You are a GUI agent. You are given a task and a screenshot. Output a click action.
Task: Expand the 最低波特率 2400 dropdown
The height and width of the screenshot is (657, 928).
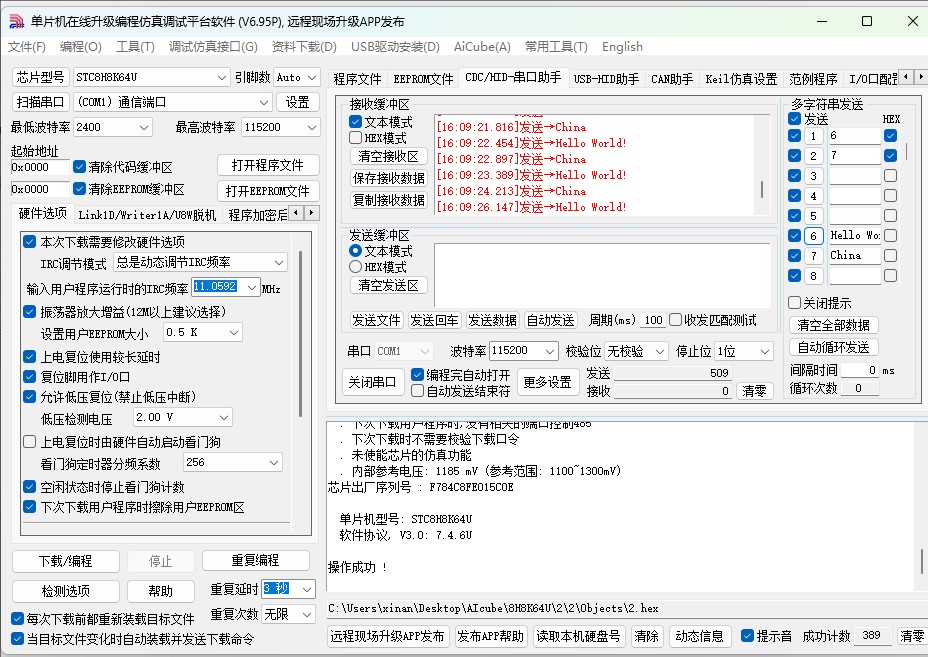(x=144, y=127)
